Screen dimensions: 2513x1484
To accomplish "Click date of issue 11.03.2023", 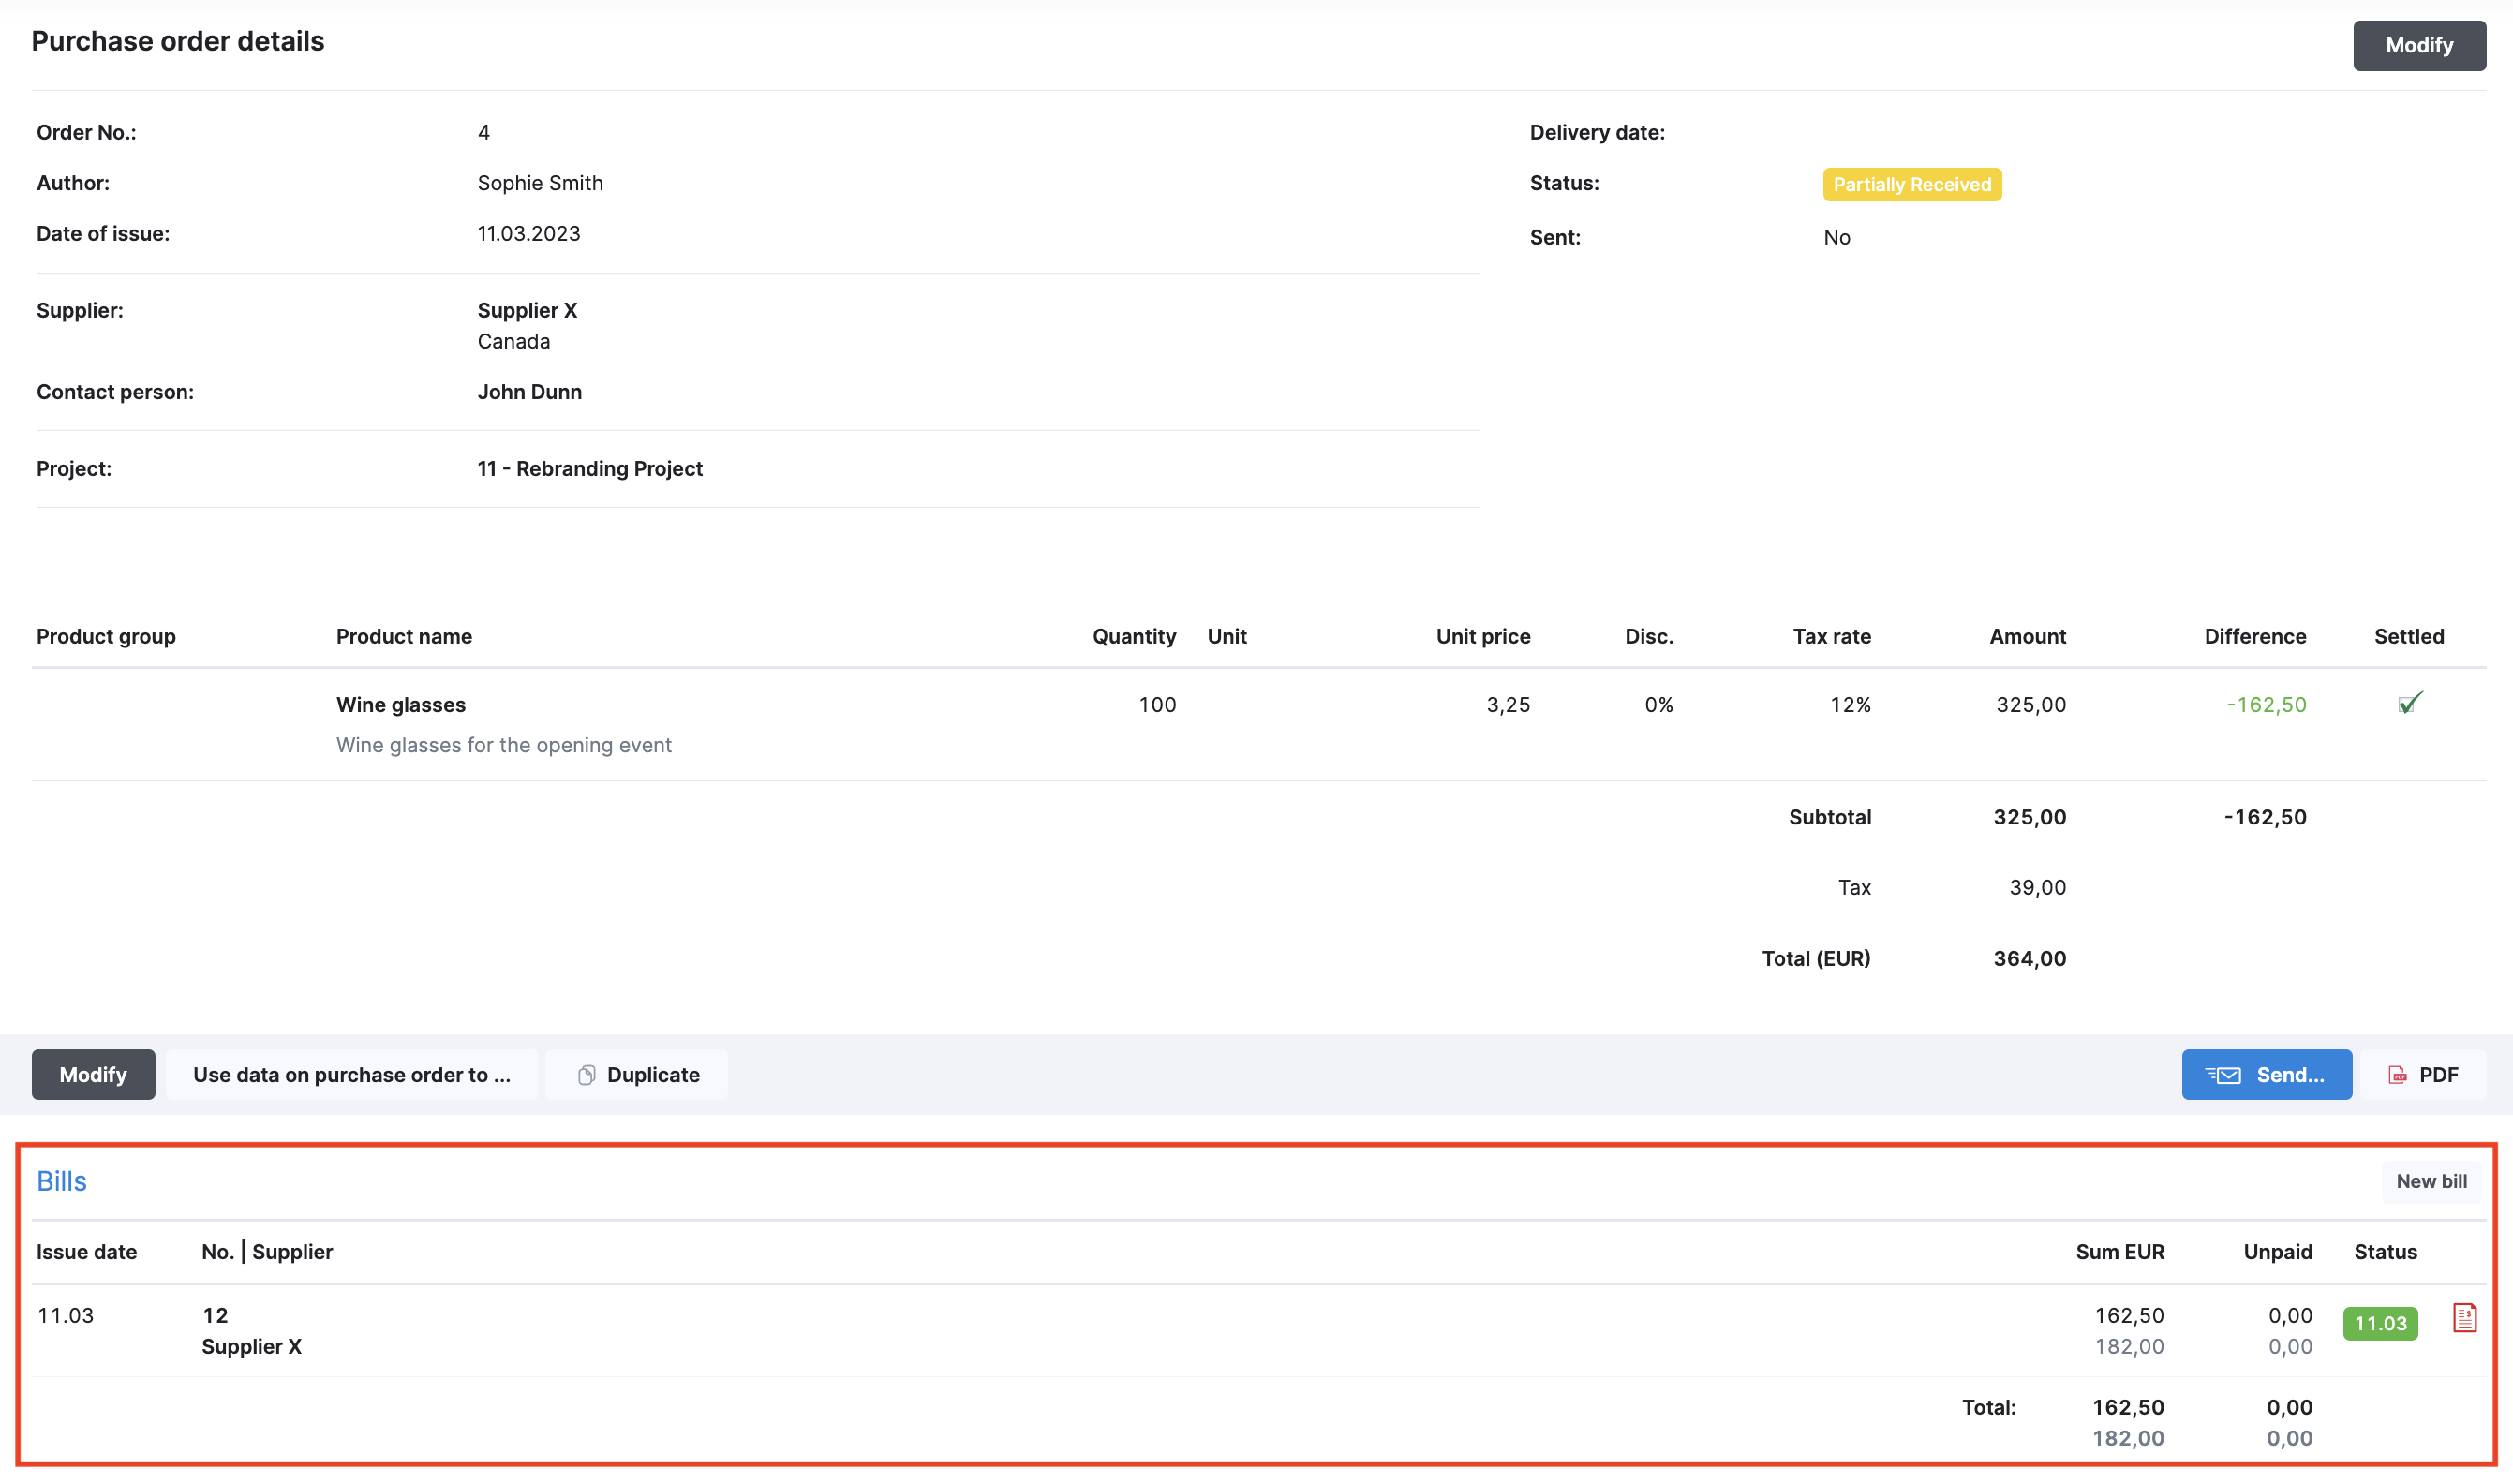I will [529, 233].
